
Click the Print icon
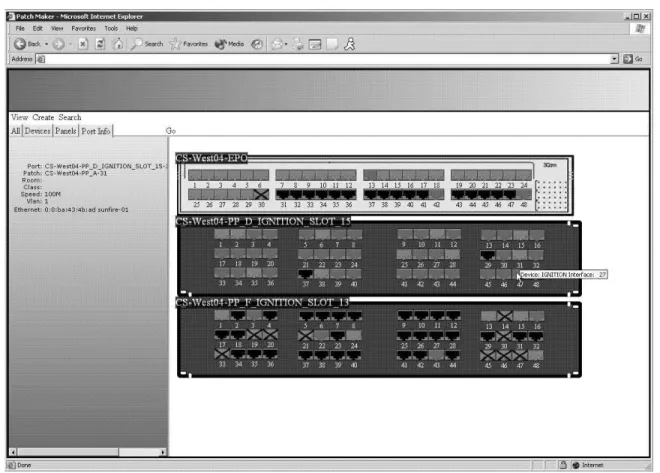tap(298, 44)
